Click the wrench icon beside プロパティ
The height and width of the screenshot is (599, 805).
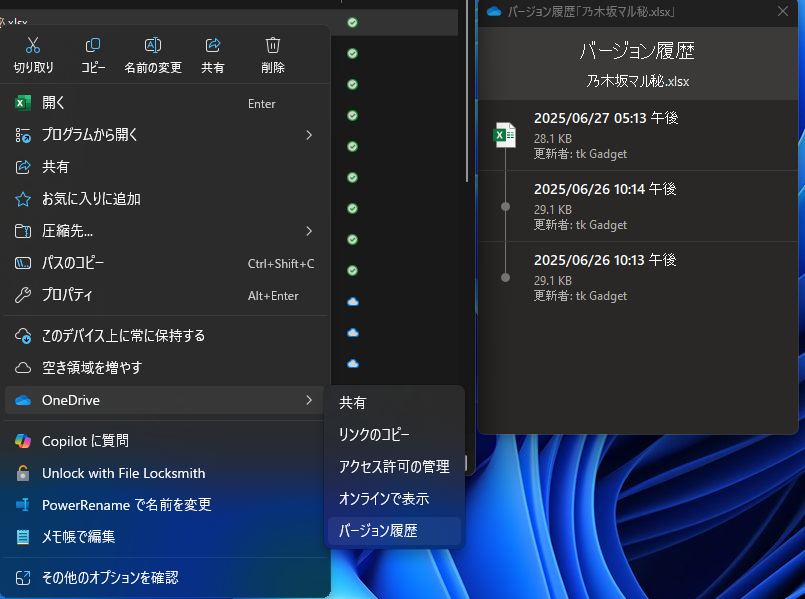pyautogui.click(x=23, y=295)
